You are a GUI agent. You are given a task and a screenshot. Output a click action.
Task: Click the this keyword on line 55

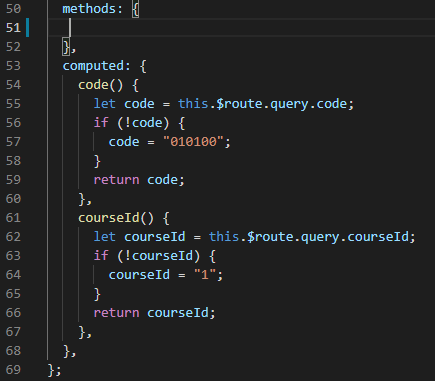(x=193, y=104)
